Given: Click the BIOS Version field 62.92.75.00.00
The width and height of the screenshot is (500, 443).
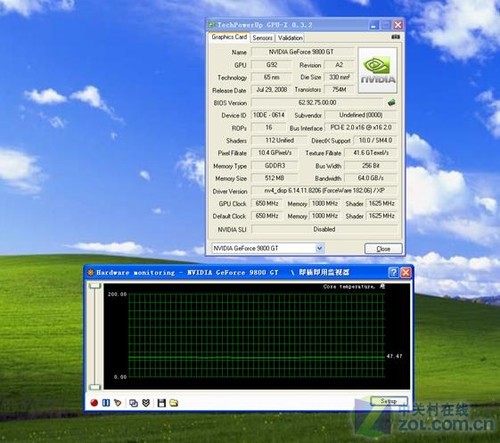Looking at the screenshot, I should tap(317, 103).
